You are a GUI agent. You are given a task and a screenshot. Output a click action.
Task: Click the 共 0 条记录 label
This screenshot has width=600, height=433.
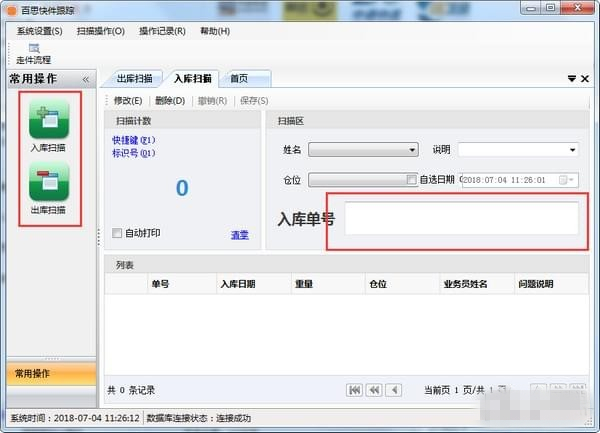pos(131,390)
